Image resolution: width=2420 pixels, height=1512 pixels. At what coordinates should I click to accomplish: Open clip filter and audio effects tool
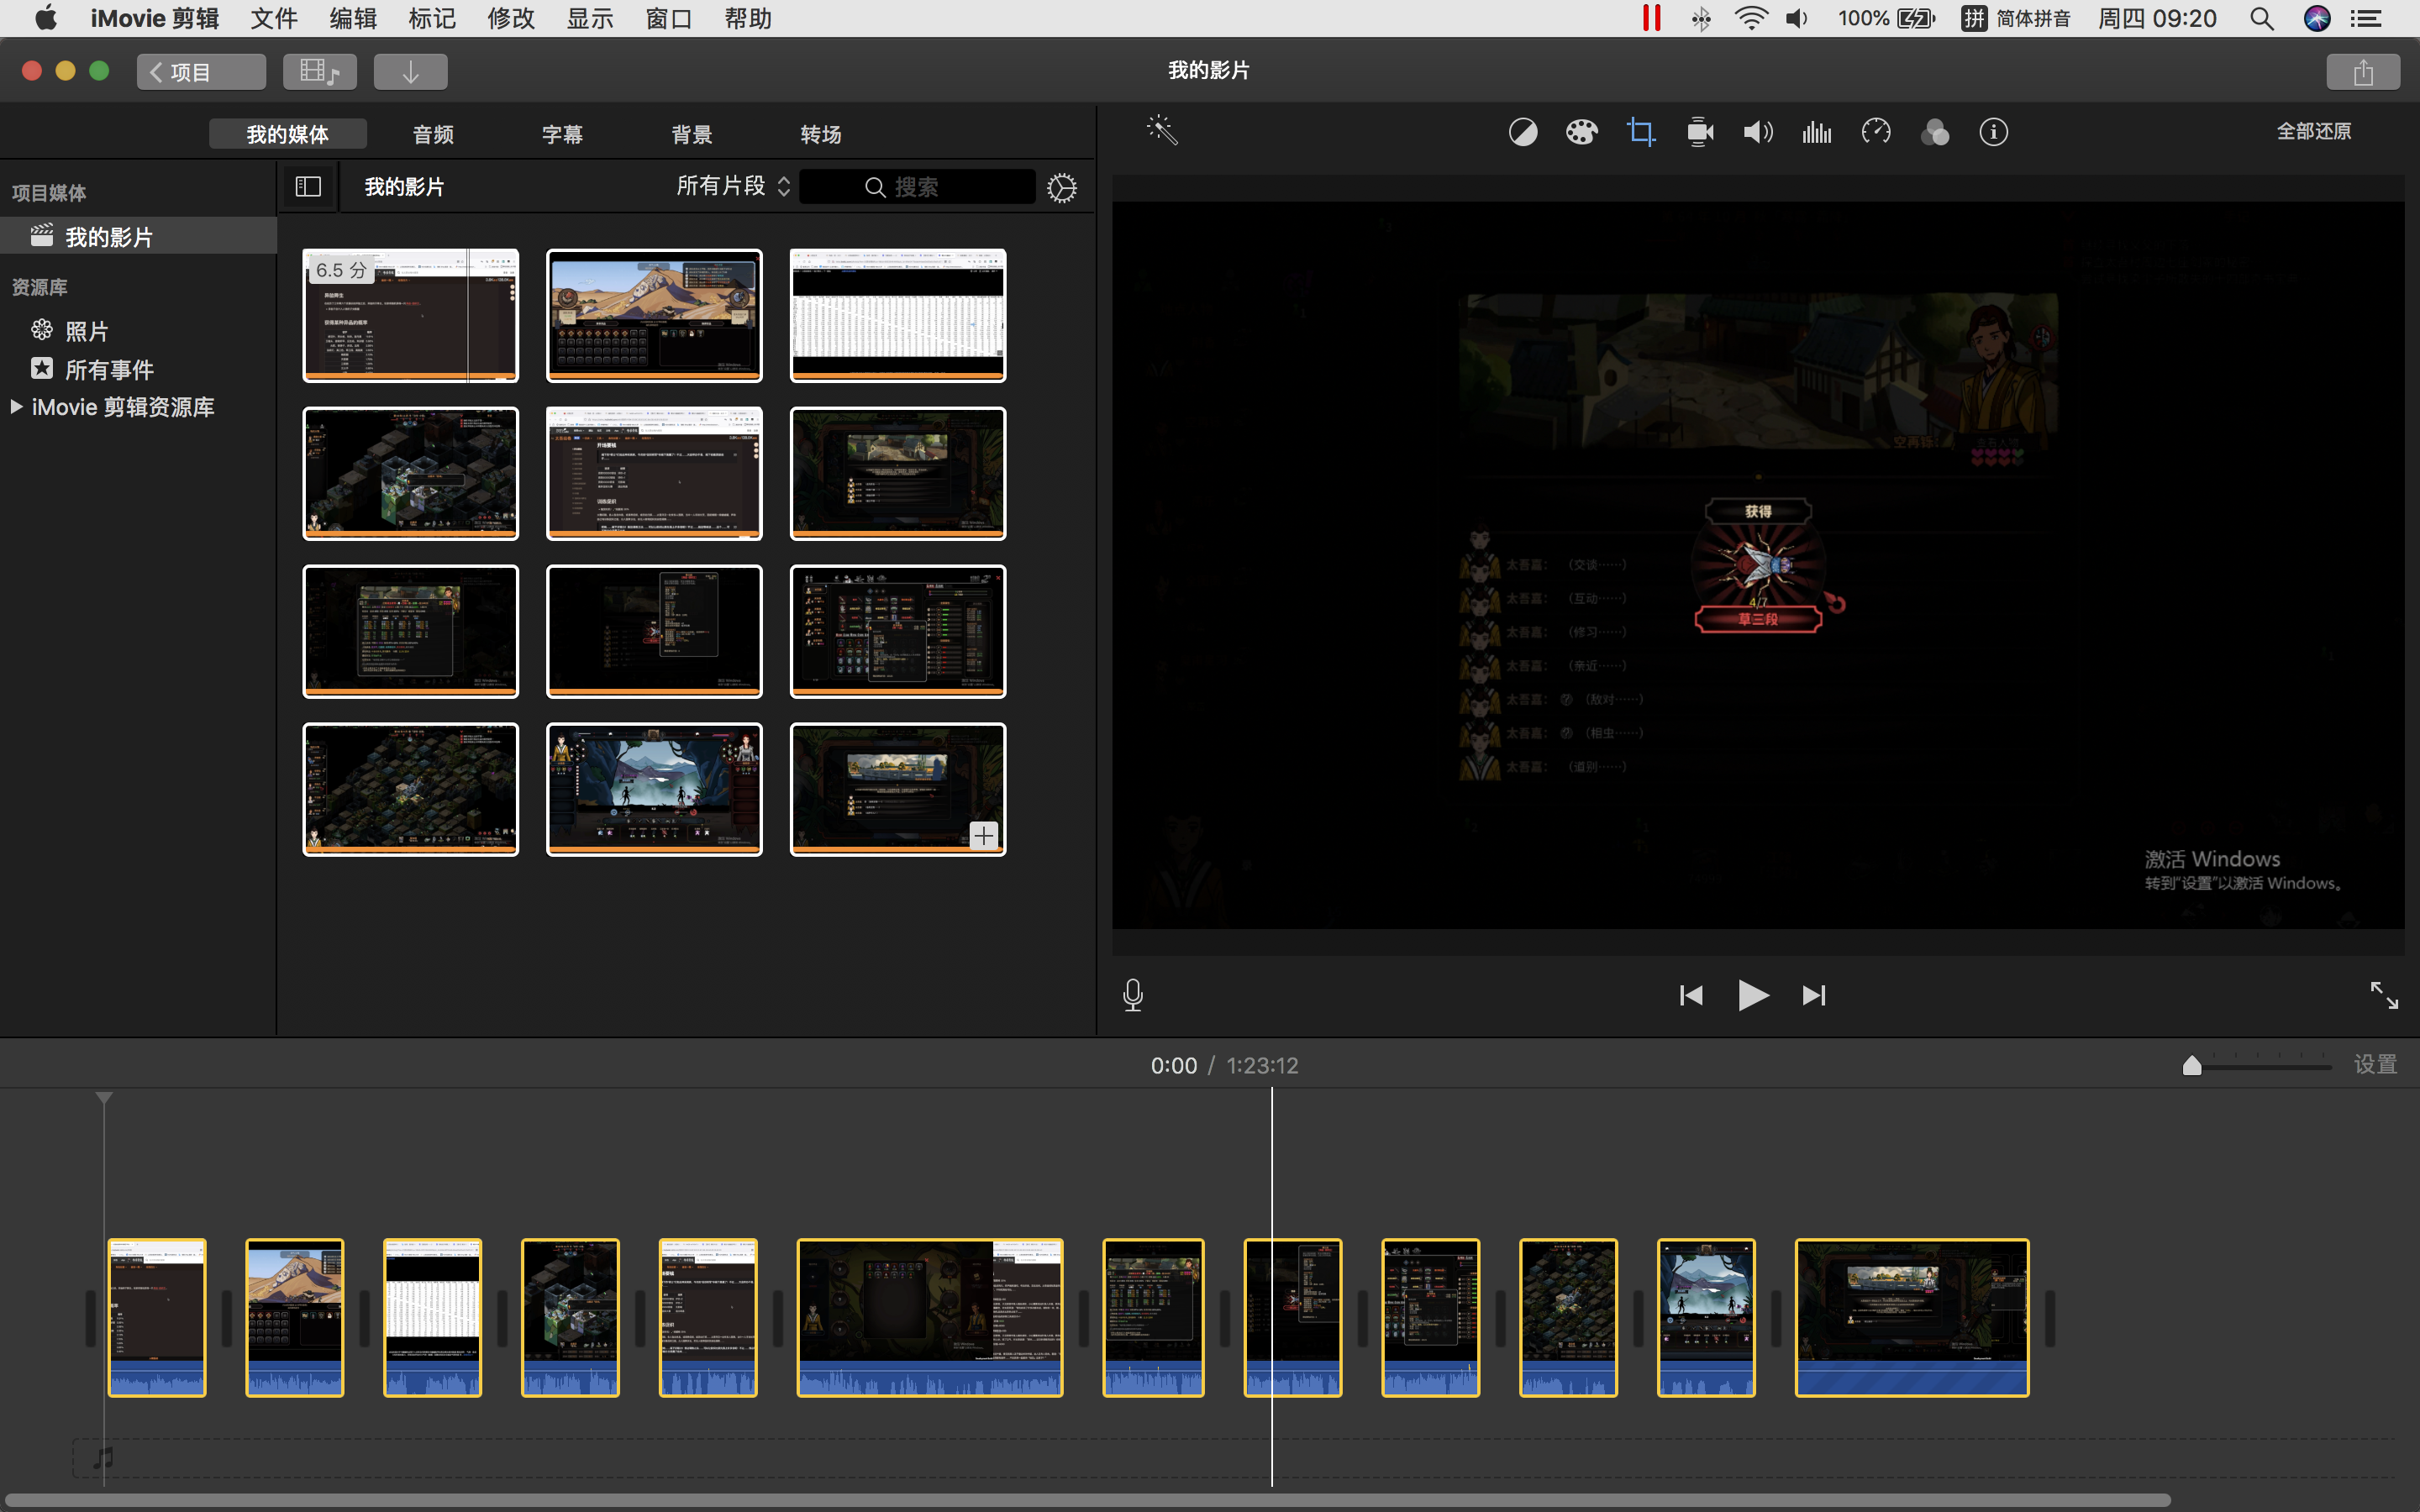point(1935,132)
